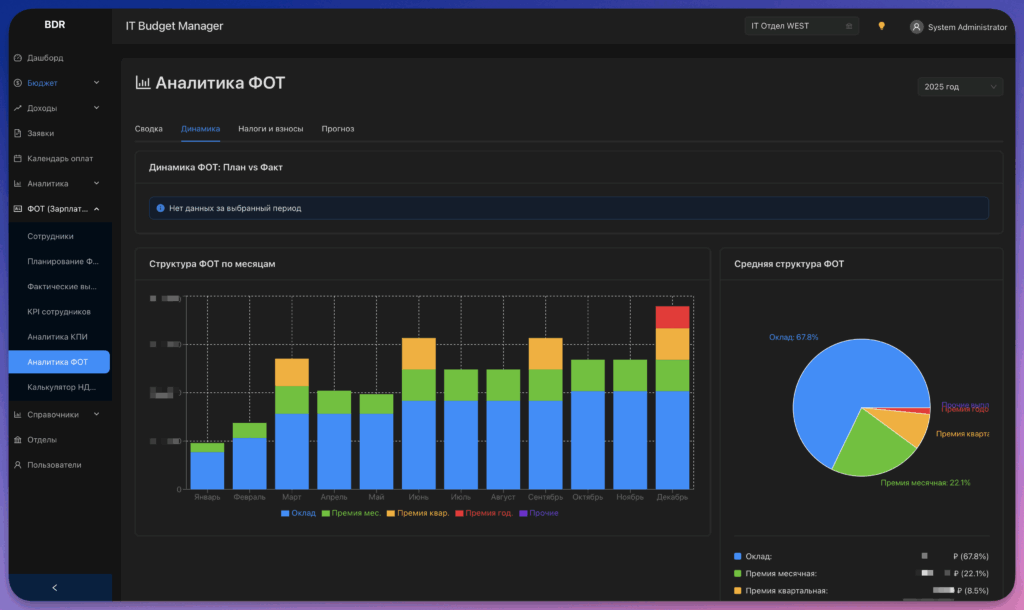Open the KPI сотрудников submenu link
The width and height of the screenshot is (1024, 610).
click(59, 312)
